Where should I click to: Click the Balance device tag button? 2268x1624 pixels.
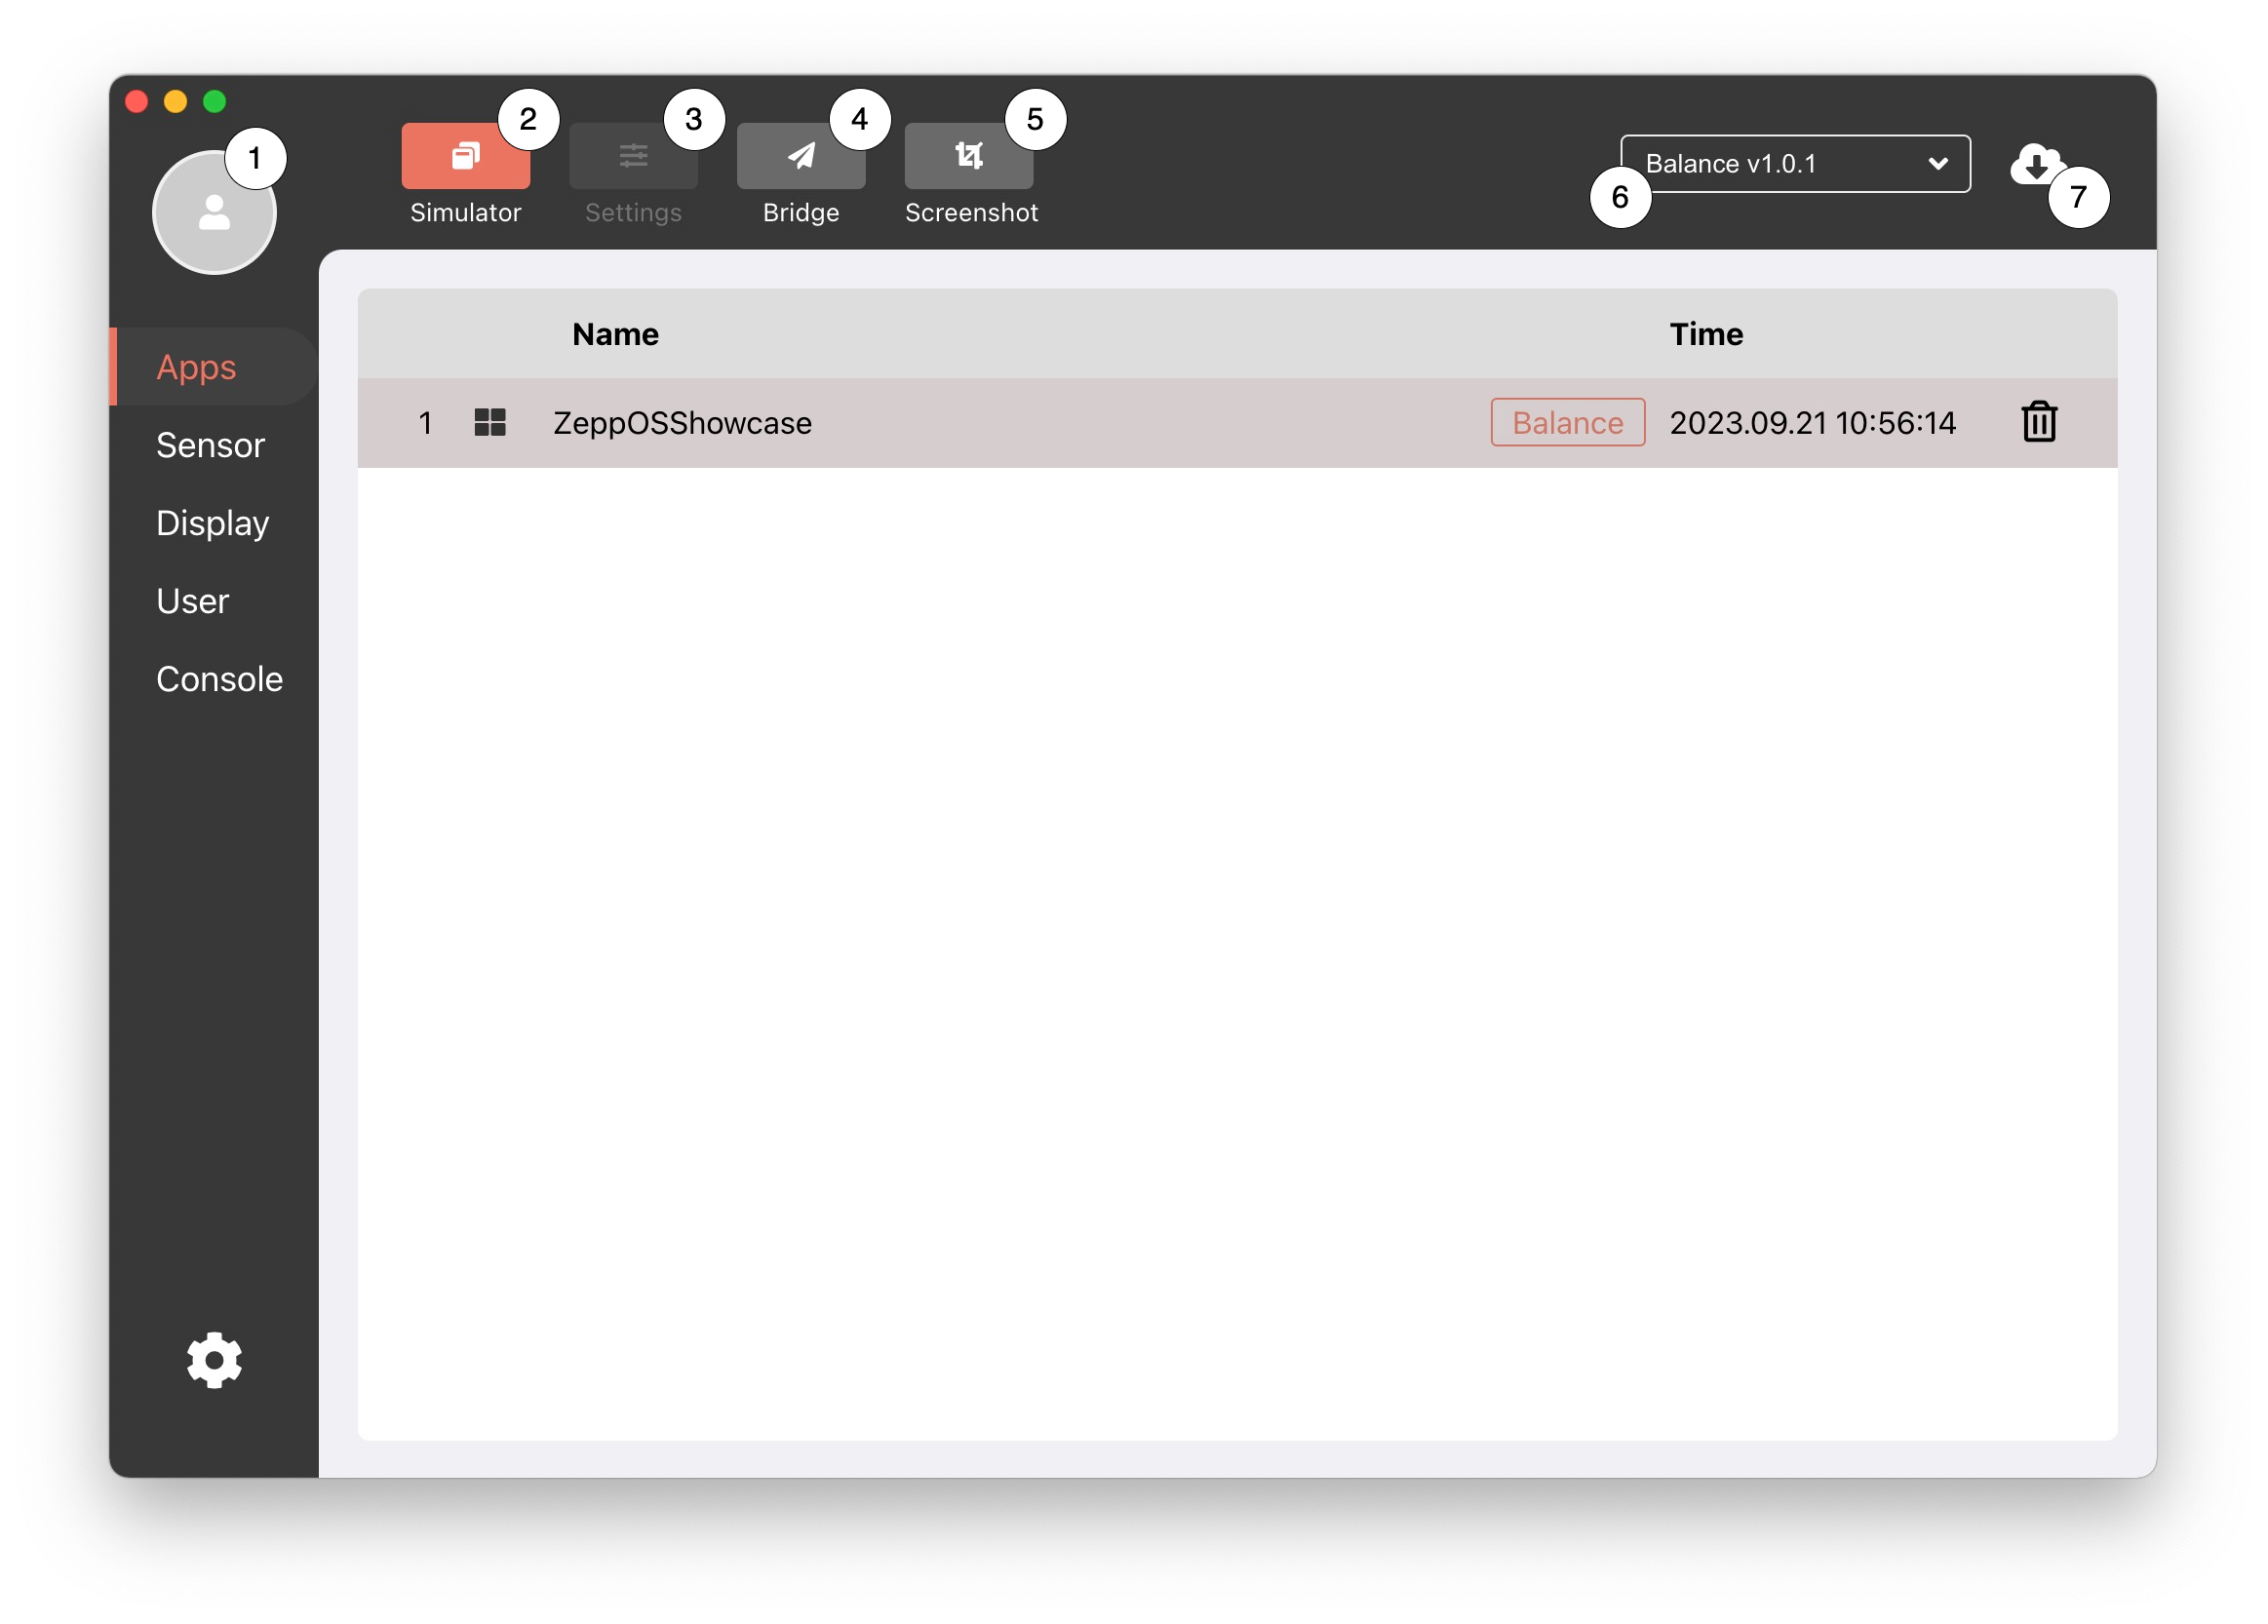coord(1567,422)
